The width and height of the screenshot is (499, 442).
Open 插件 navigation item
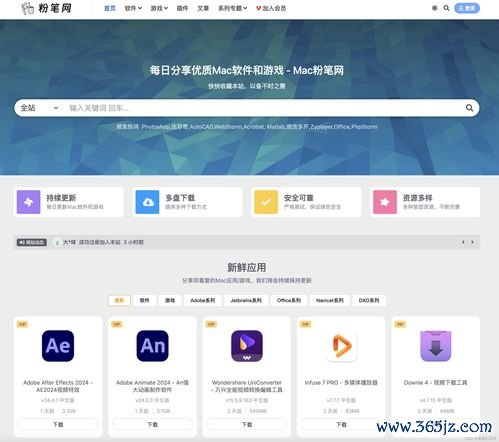pyautogui.click(x=182, y=8)
